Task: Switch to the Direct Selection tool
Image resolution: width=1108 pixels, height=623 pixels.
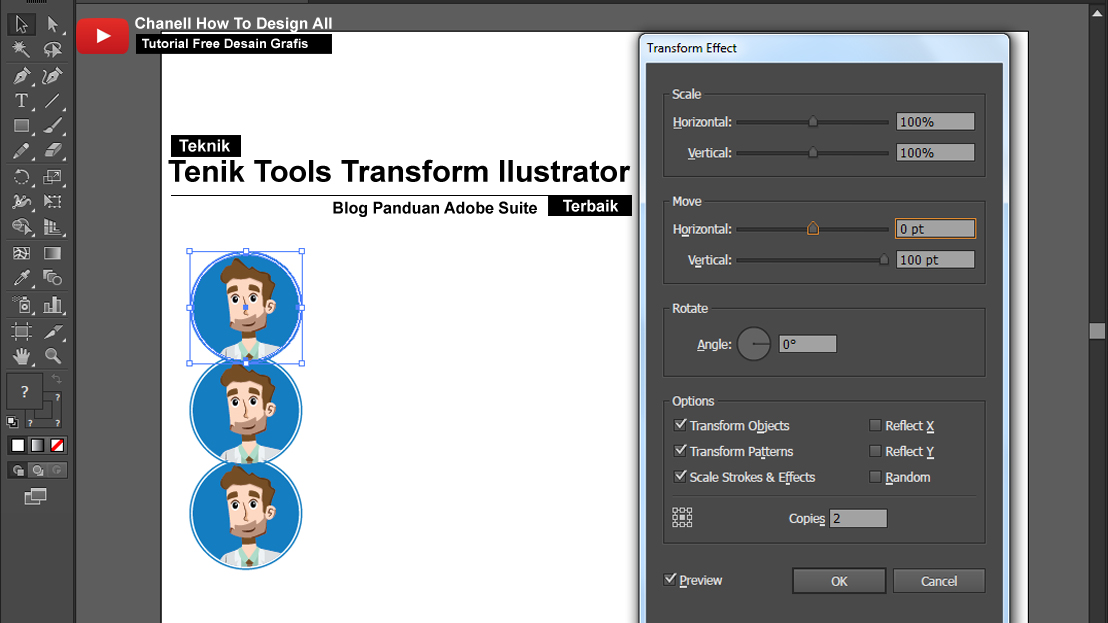Action: [x=53, y=25]
